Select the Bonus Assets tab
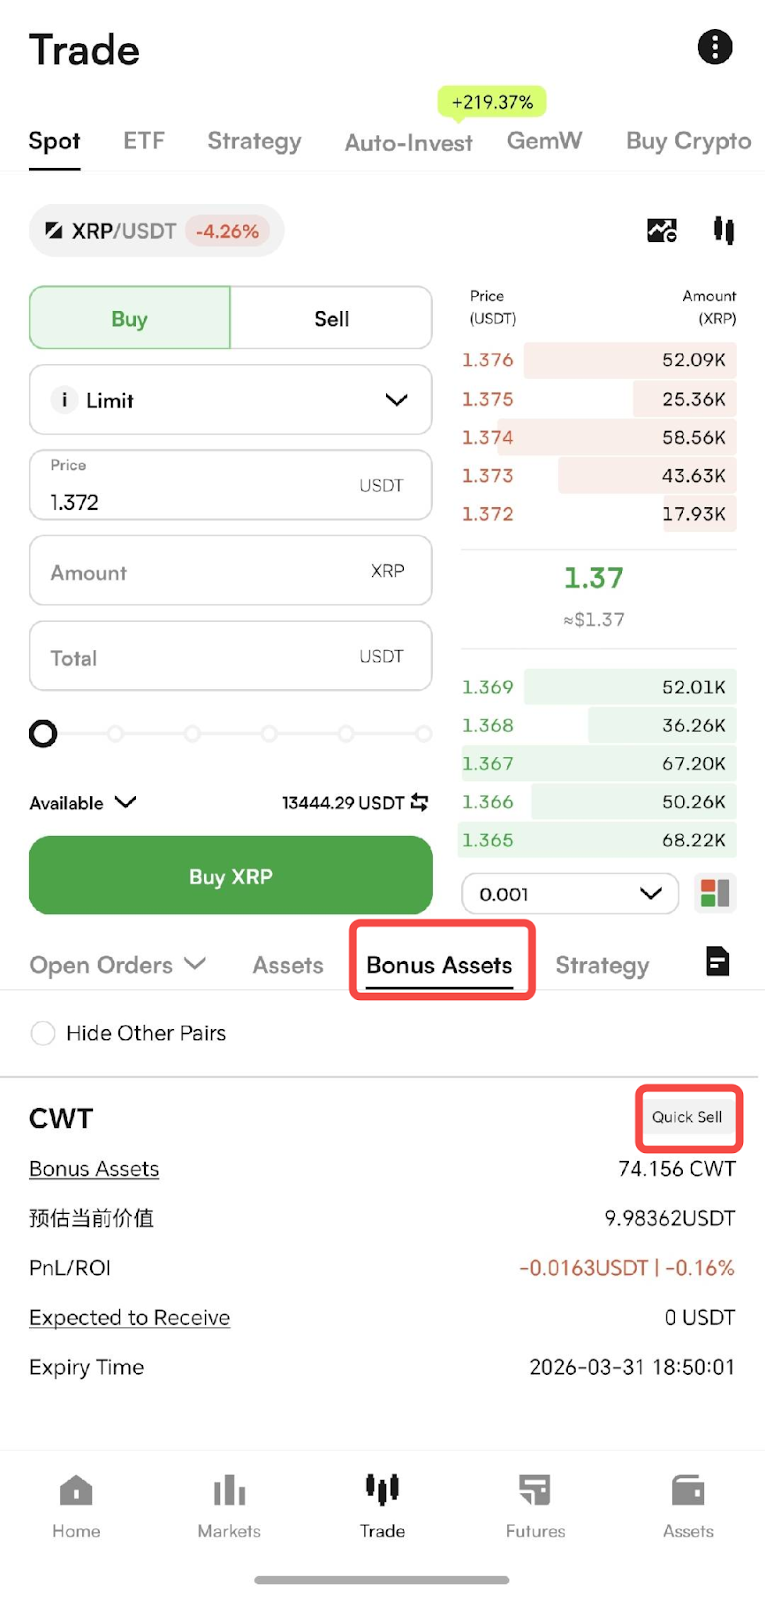This screenshot has height=1600, width=765. tap(439, 965)
